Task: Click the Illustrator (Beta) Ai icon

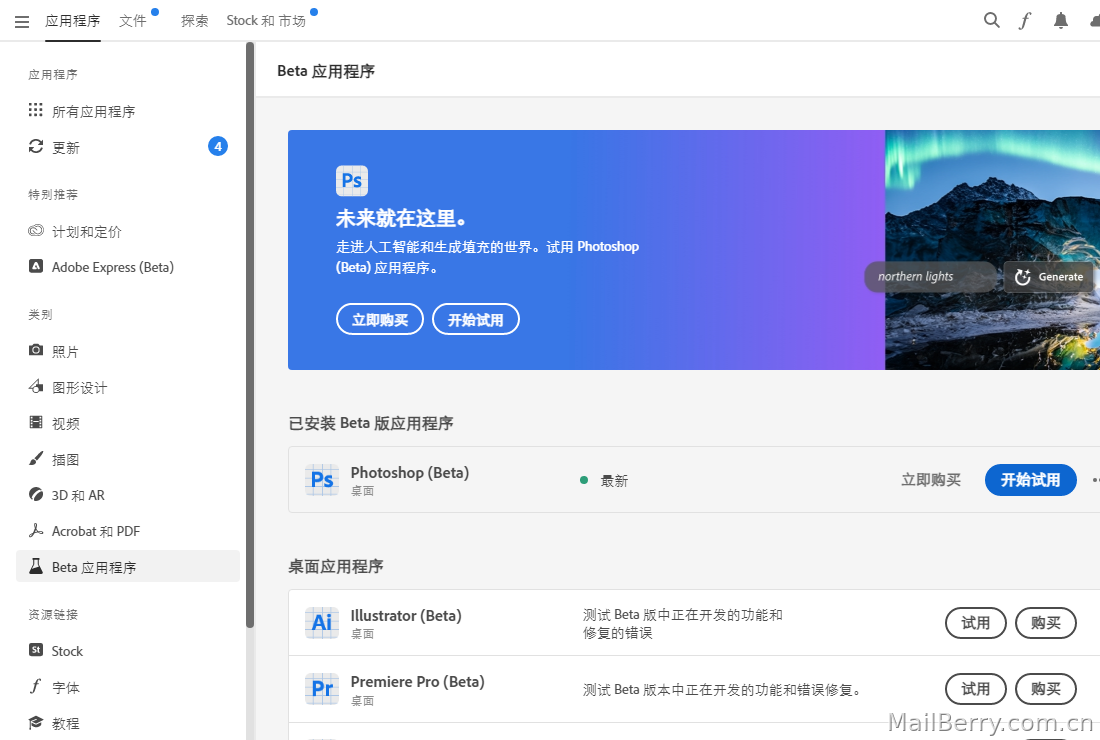Action: (x=322, y=623)
